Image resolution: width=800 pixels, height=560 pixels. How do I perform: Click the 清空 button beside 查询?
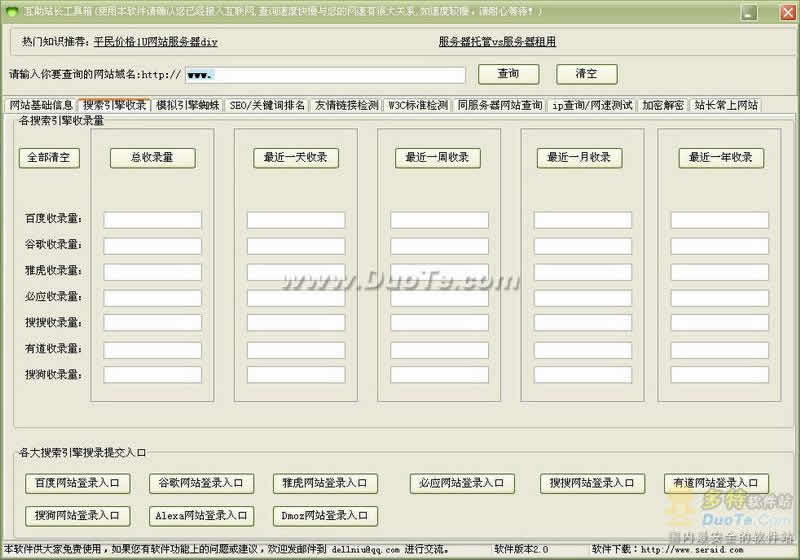click(586, 75)
